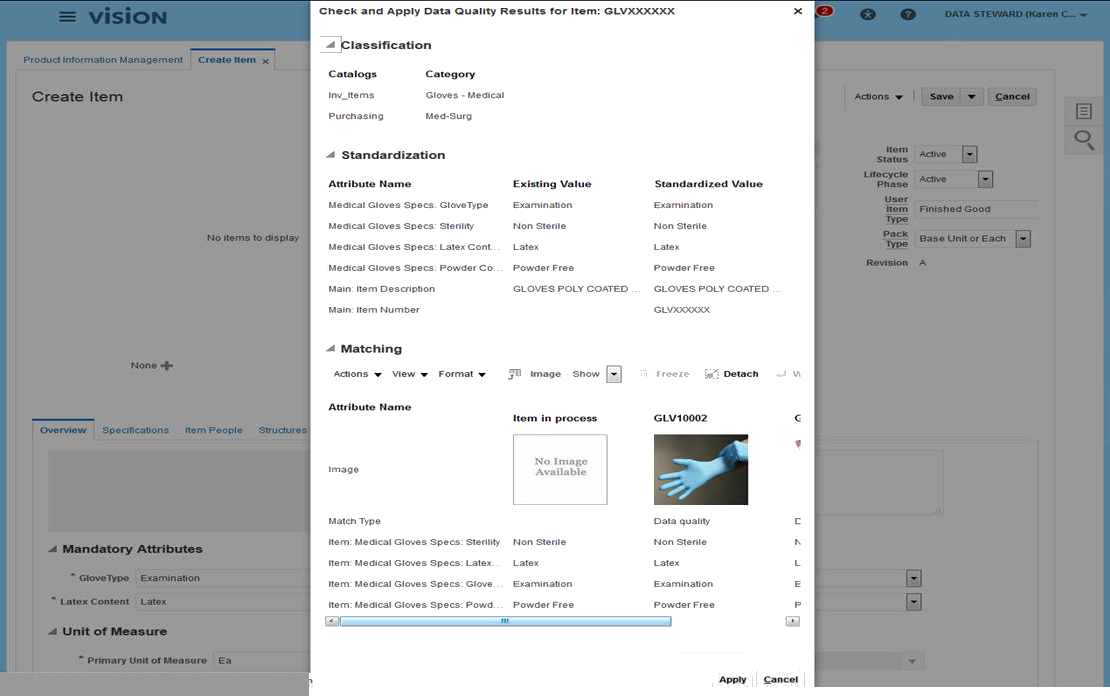Click the Inv_Items catalog entry
The width and height of the screenshot is (1110, 696).
(350, 95)
